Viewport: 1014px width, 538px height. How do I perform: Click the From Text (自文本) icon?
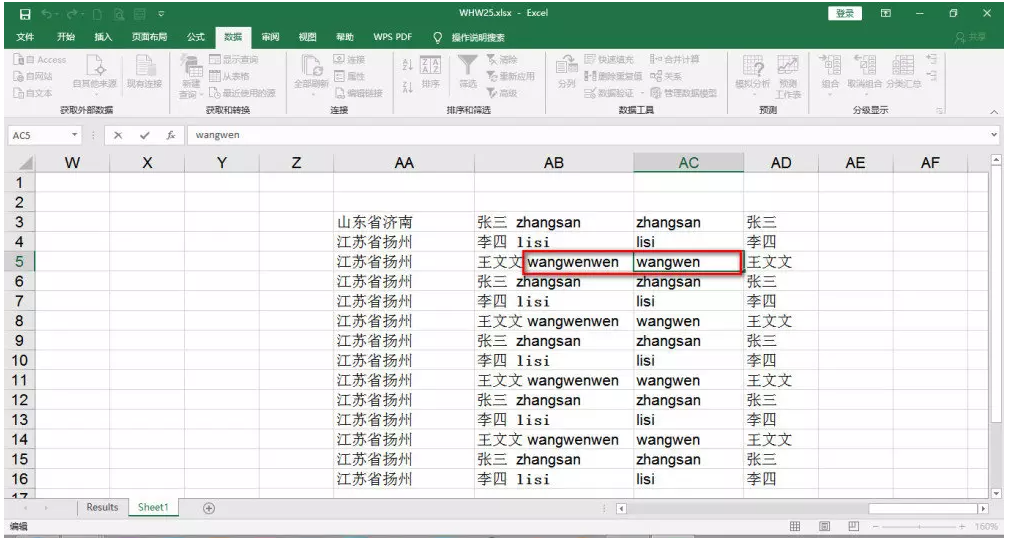point(19,93)
